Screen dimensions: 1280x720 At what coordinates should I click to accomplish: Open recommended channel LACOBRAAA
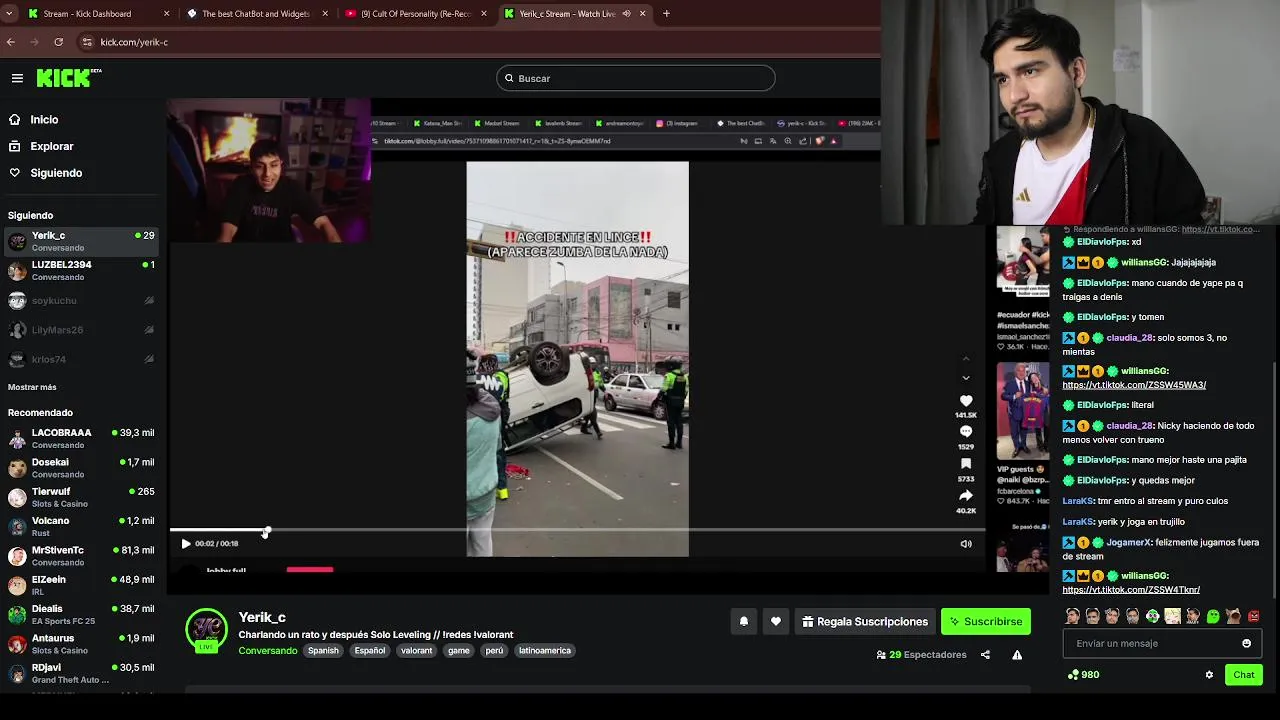pyautogui.click(x=81, y=438)
